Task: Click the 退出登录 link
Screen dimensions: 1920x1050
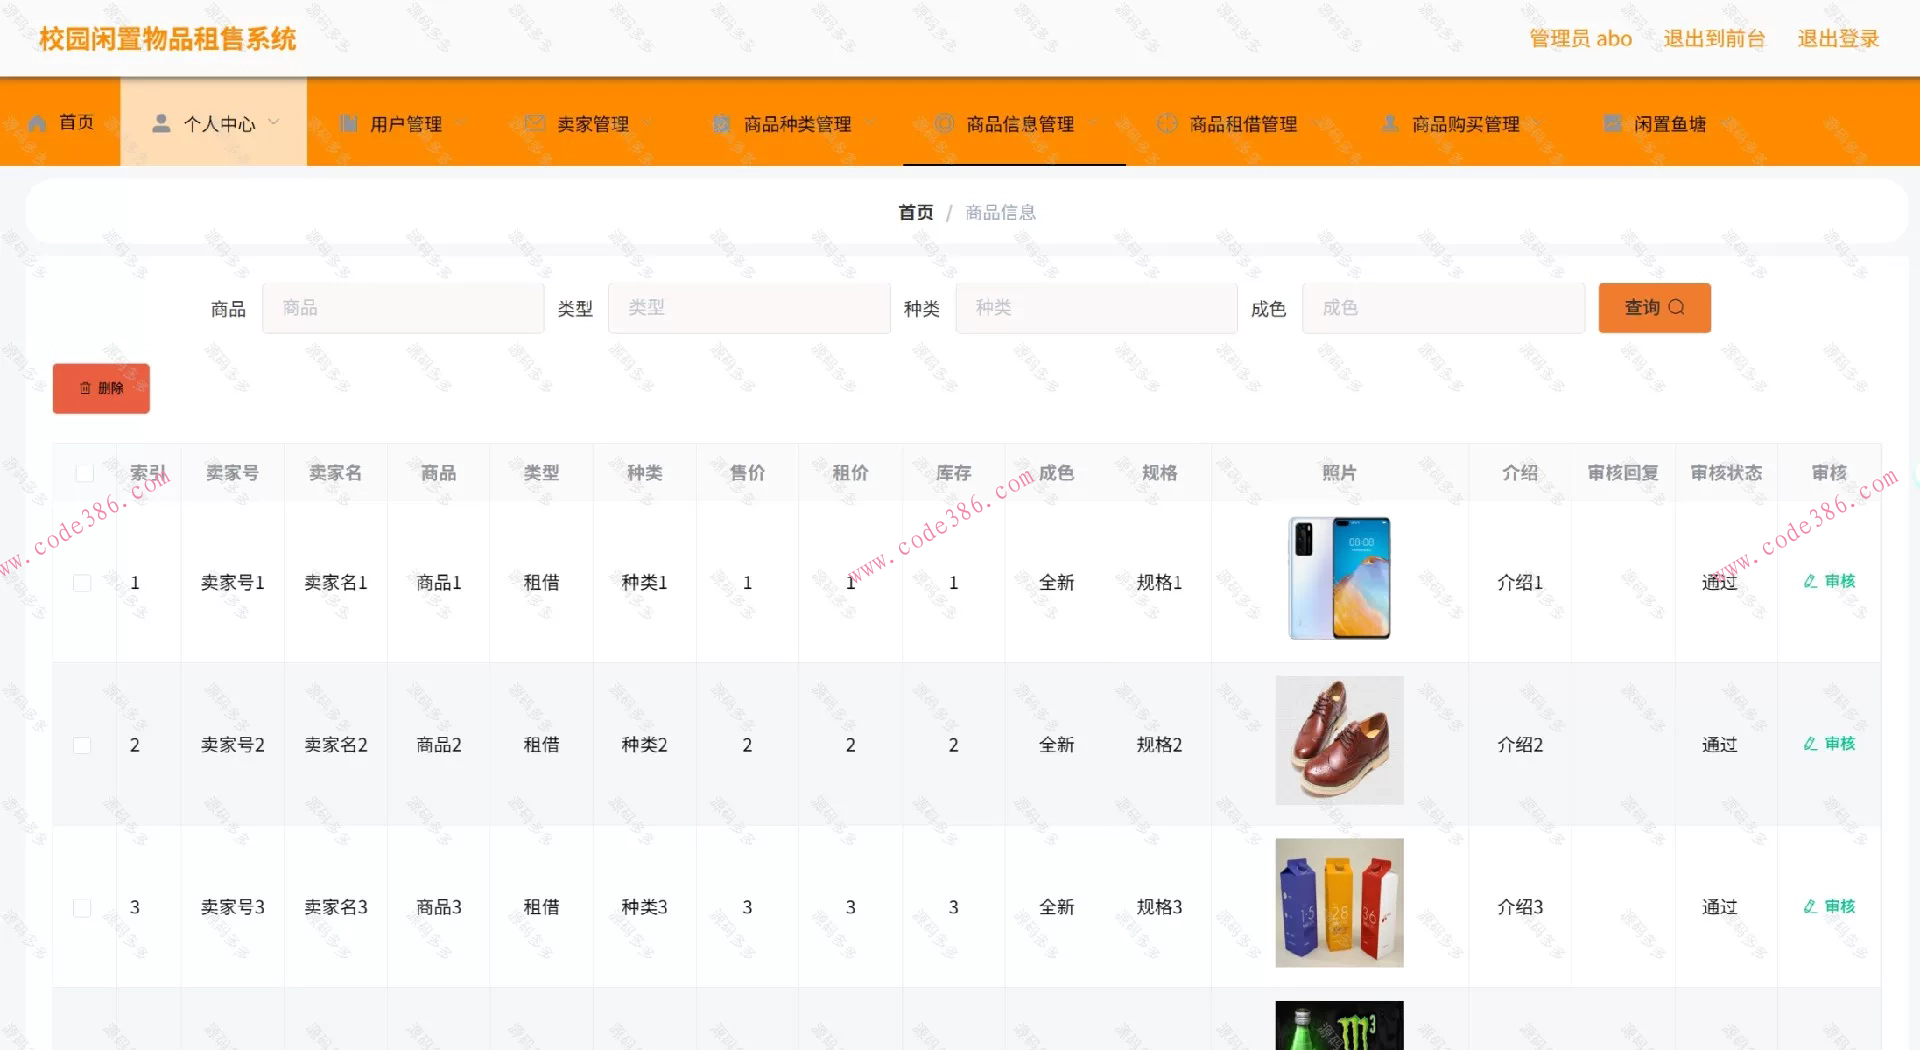Action: point(1838,37)
